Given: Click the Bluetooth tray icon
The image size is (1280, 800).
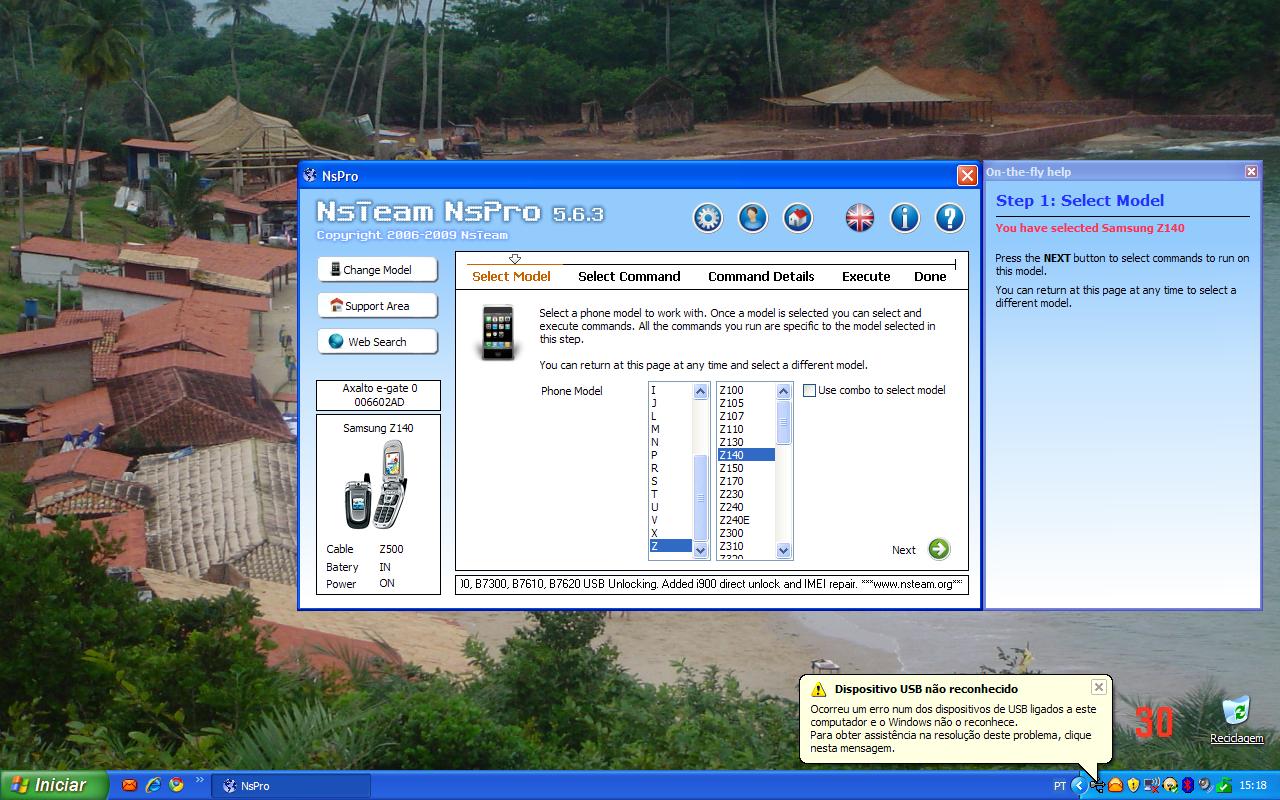Looking at the screenshot, I should point(1188,786).
